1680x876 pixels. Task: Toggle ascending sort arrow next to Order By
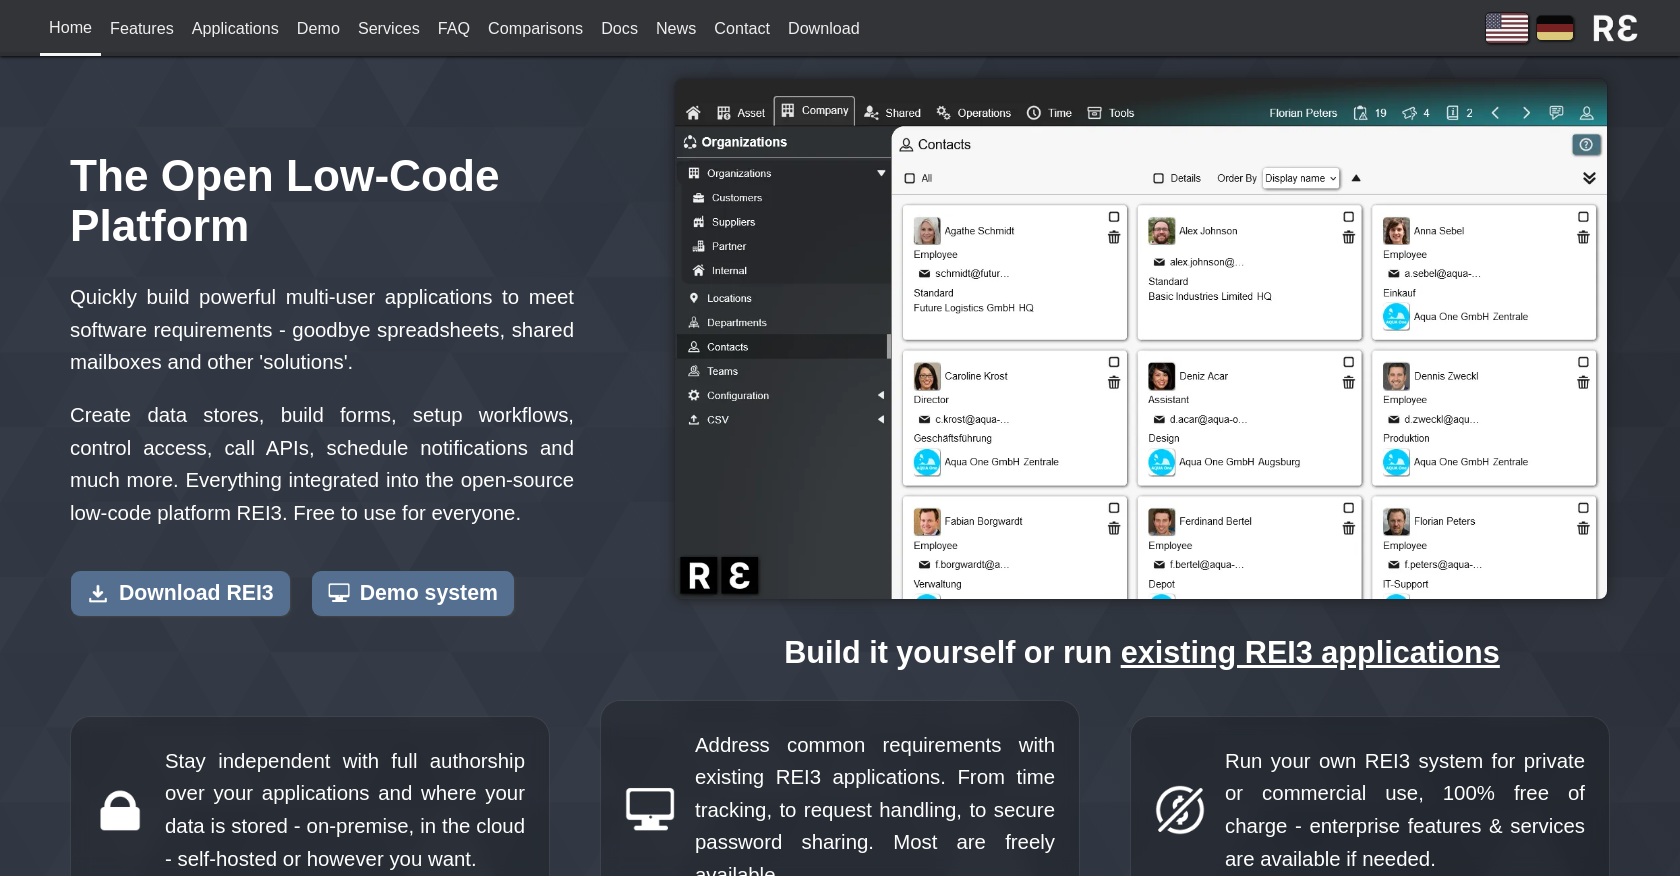click(1356, 178)
